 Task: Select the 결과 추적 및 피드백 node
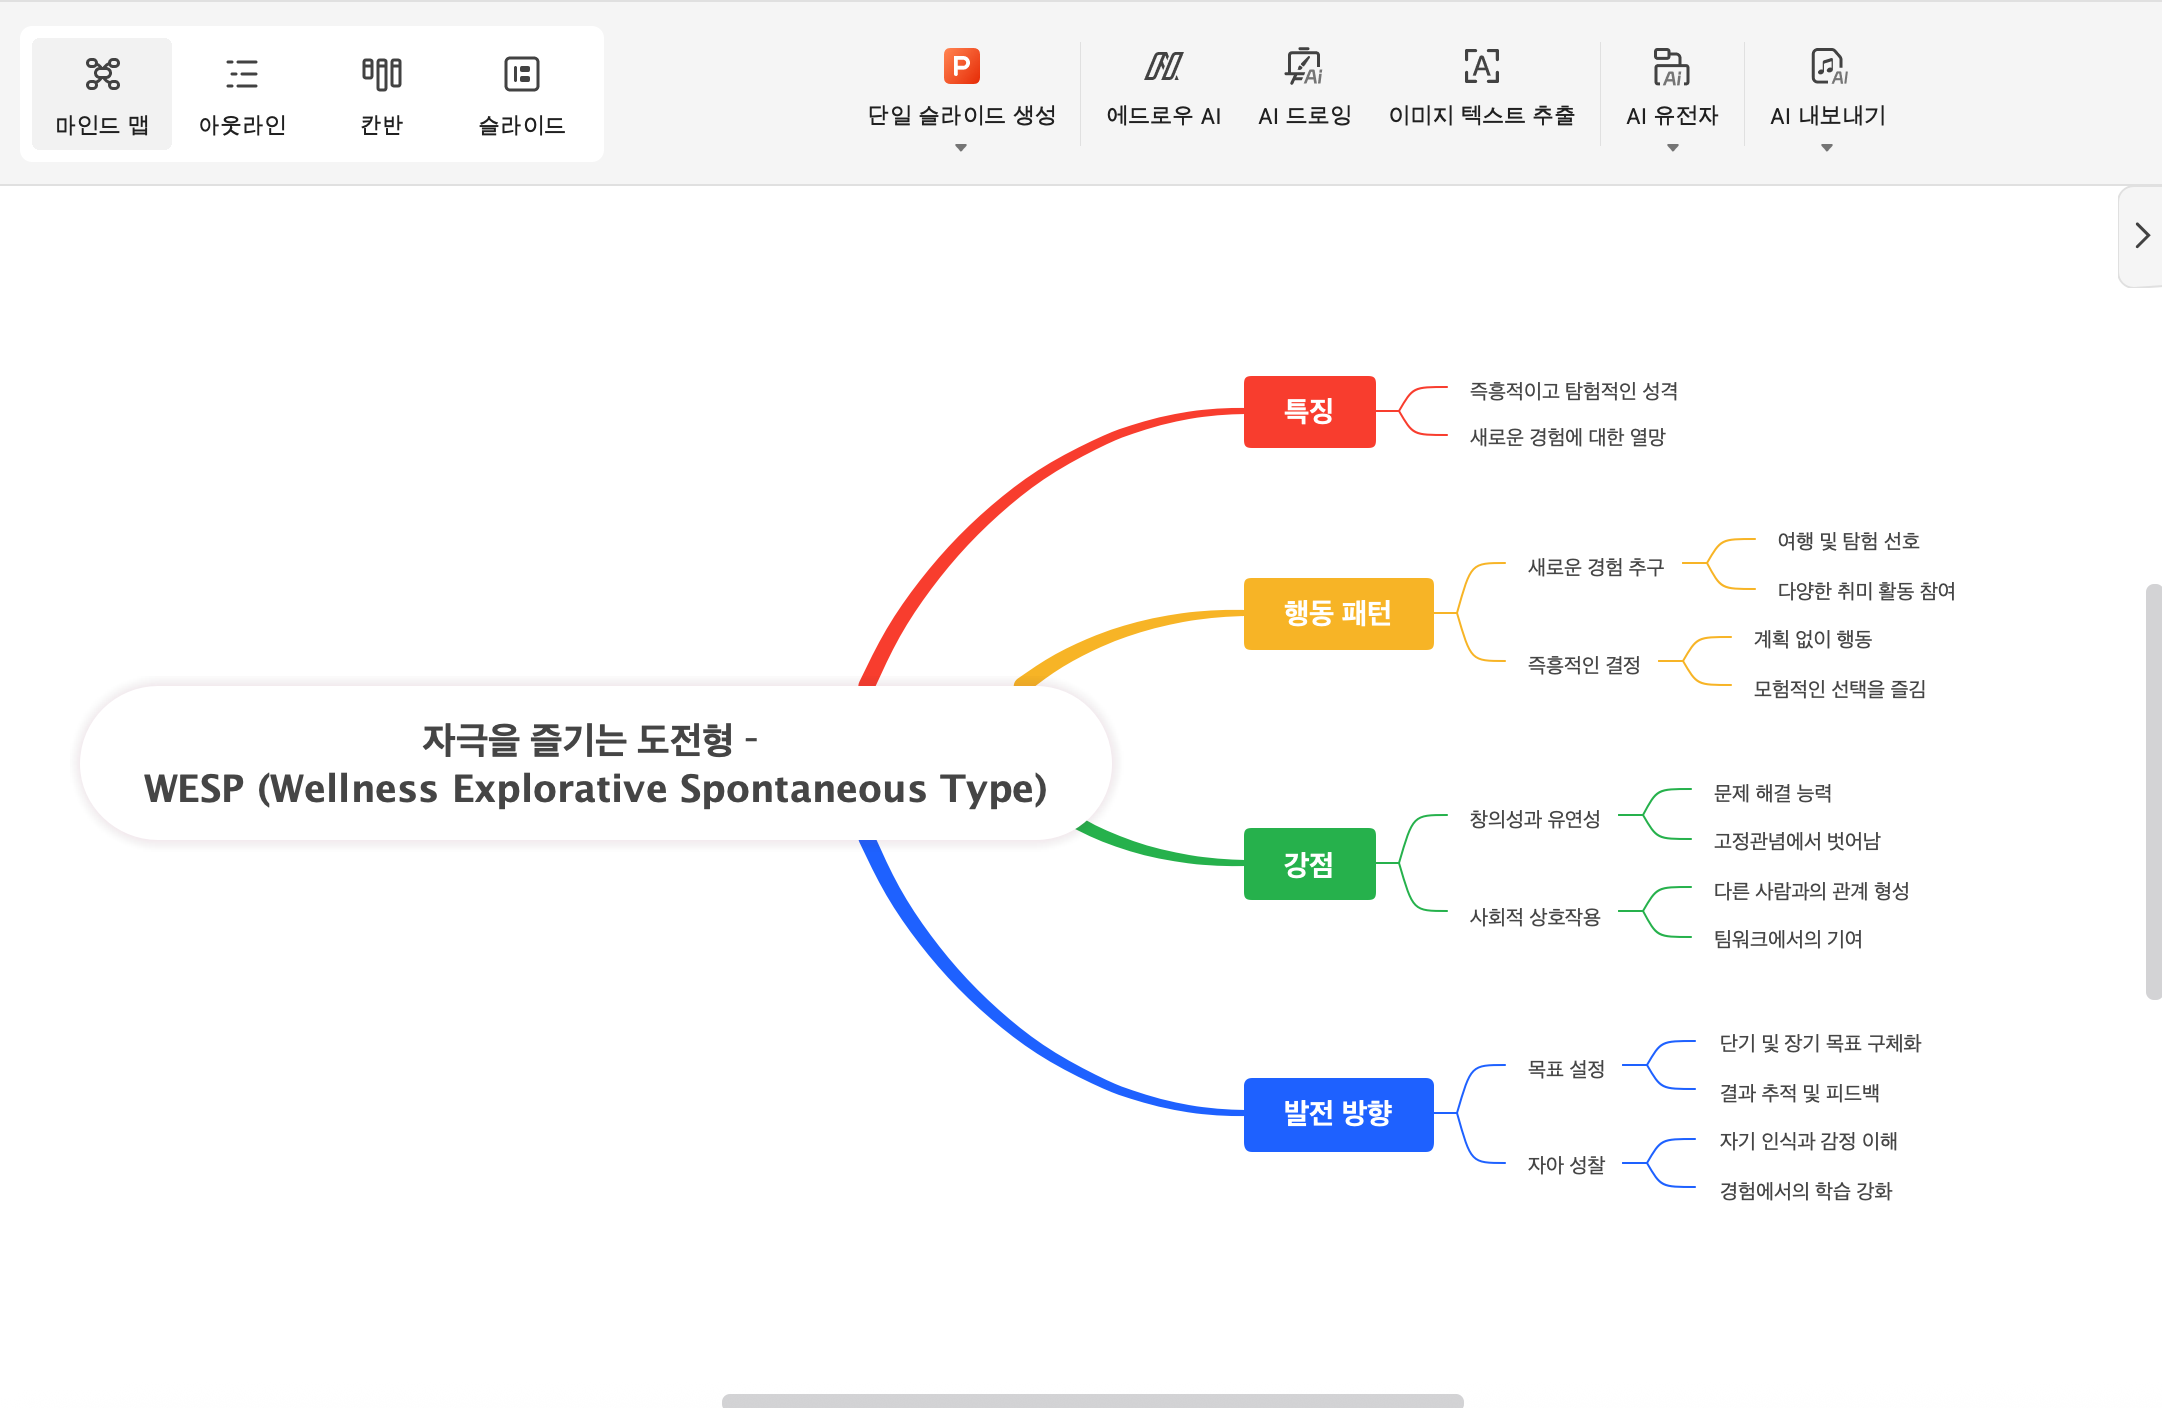pos(1799,1093)
